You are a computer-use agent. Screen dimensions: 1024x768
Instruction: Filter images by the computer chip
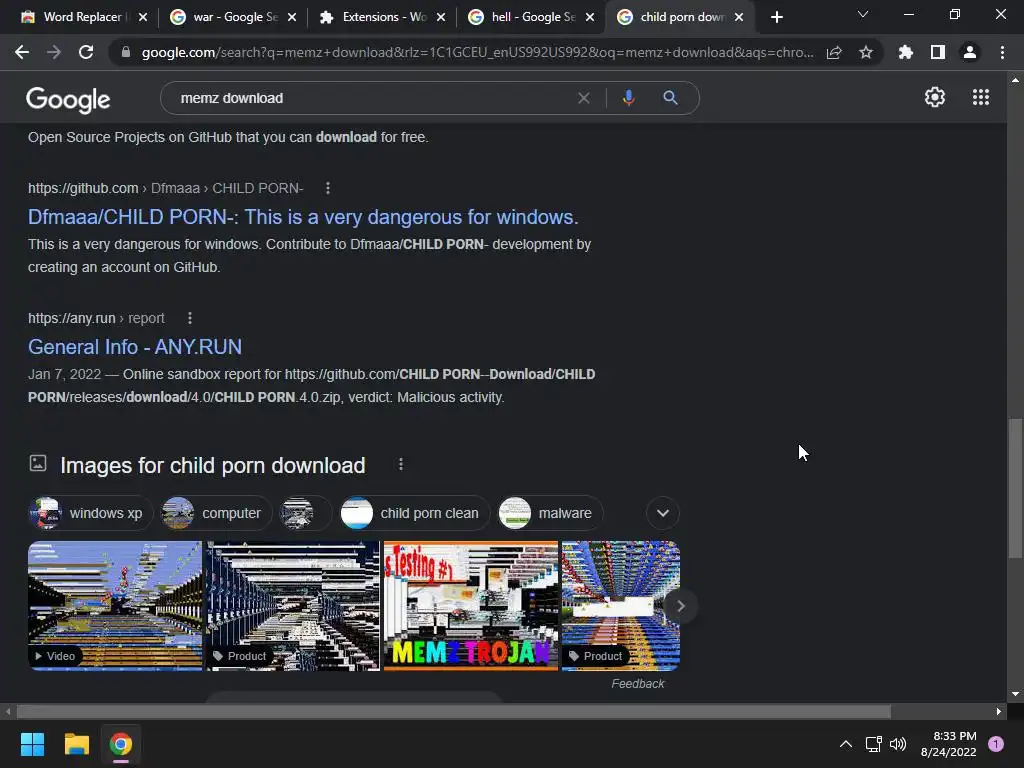point(215,513)
